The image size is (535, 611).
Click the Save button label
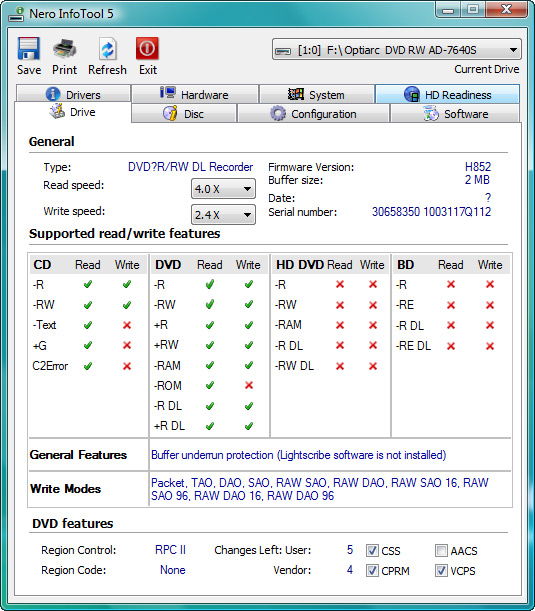coord(29,70)
